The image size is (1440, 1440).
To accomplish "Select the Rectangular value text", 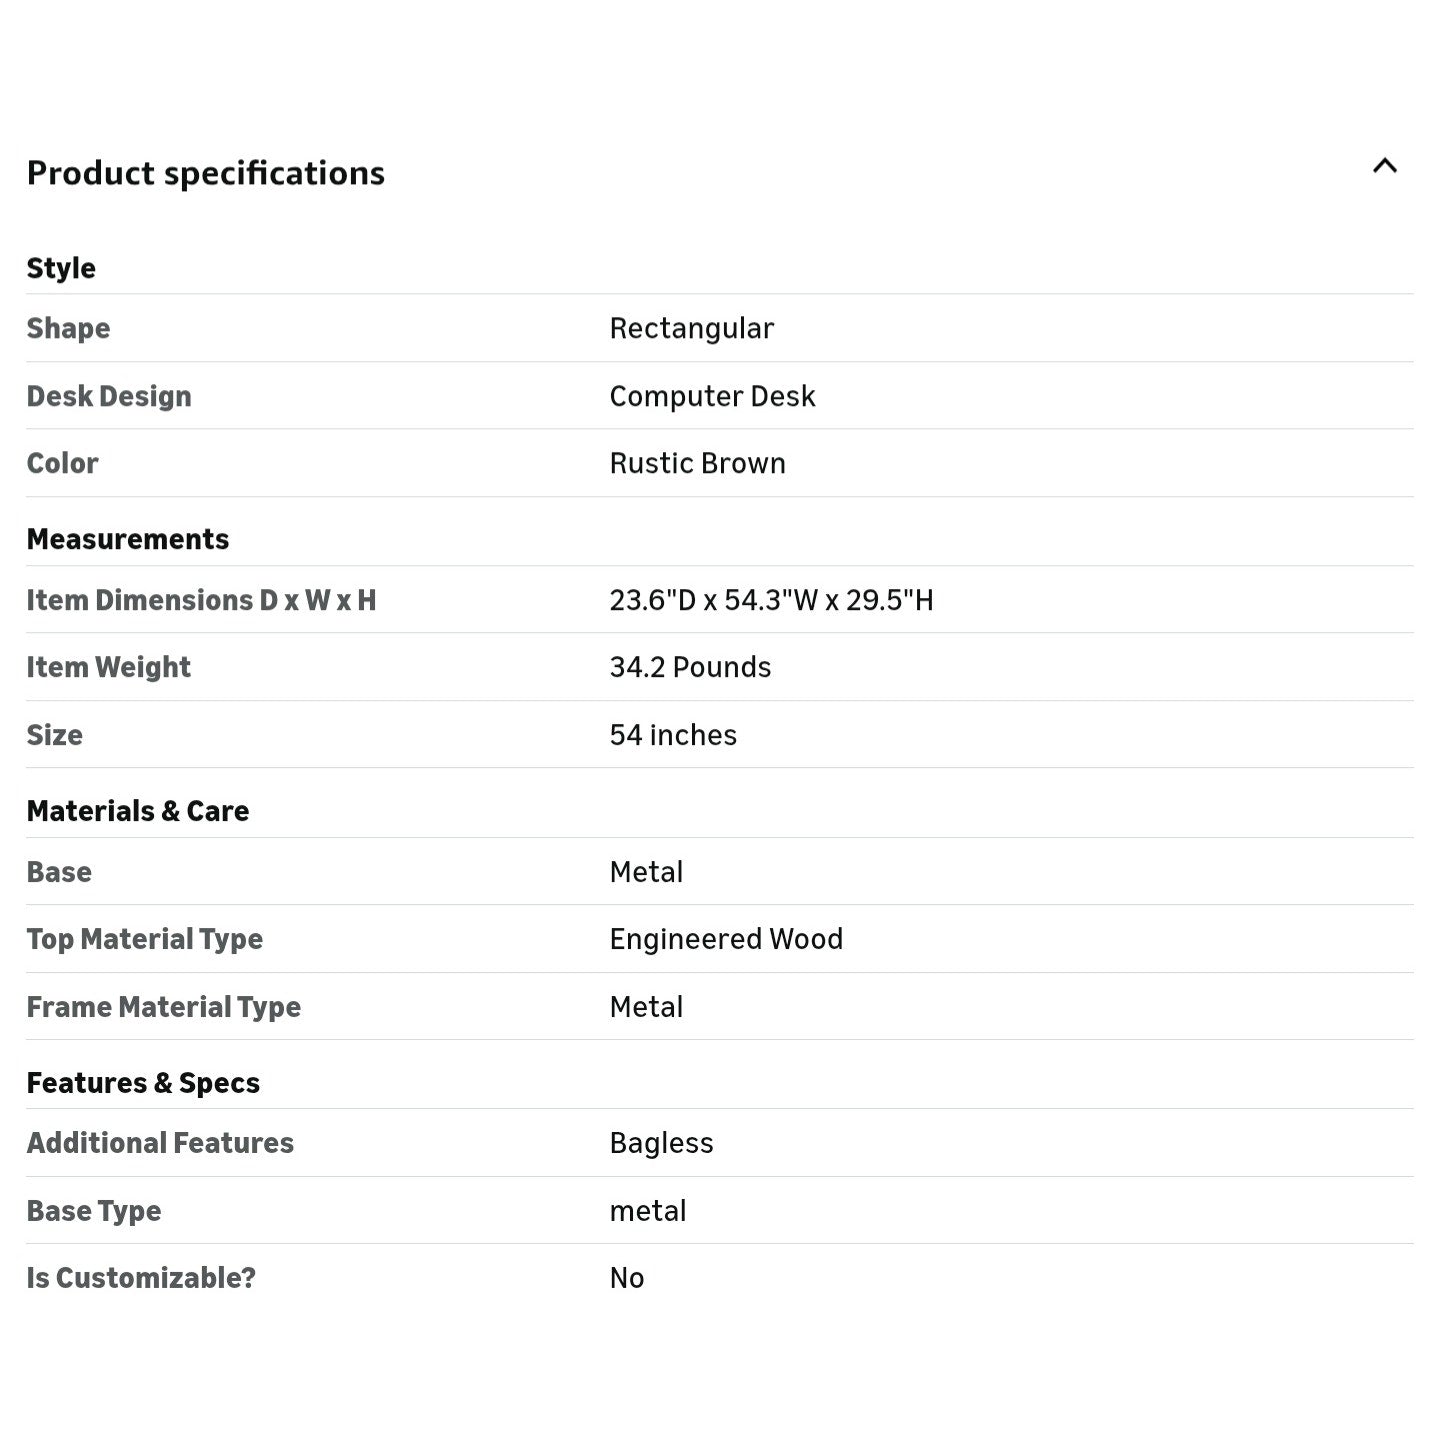I will 692,328.
